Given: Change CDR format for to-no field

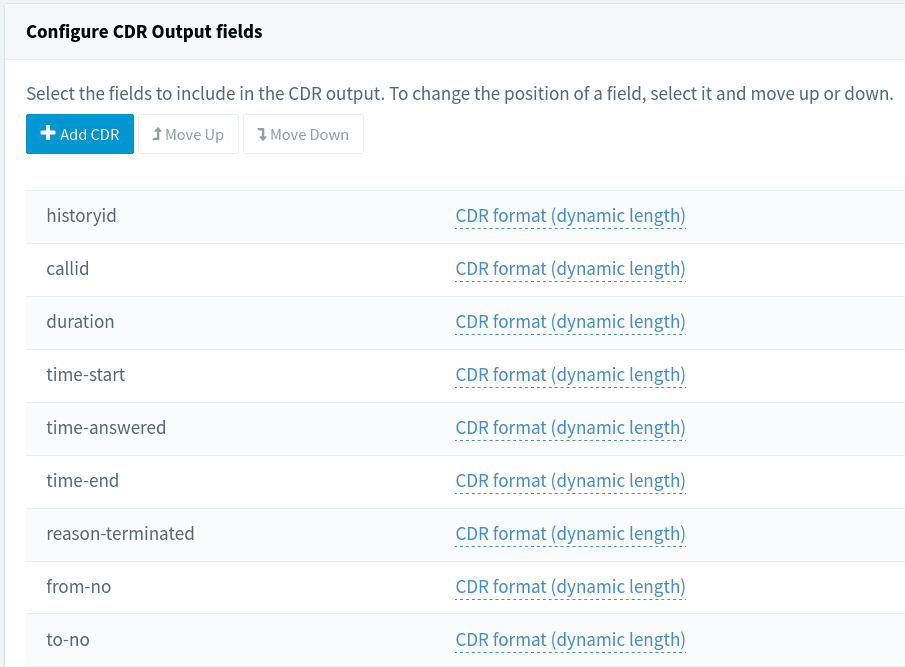Looking at the screenshot, I should [570, 639].
